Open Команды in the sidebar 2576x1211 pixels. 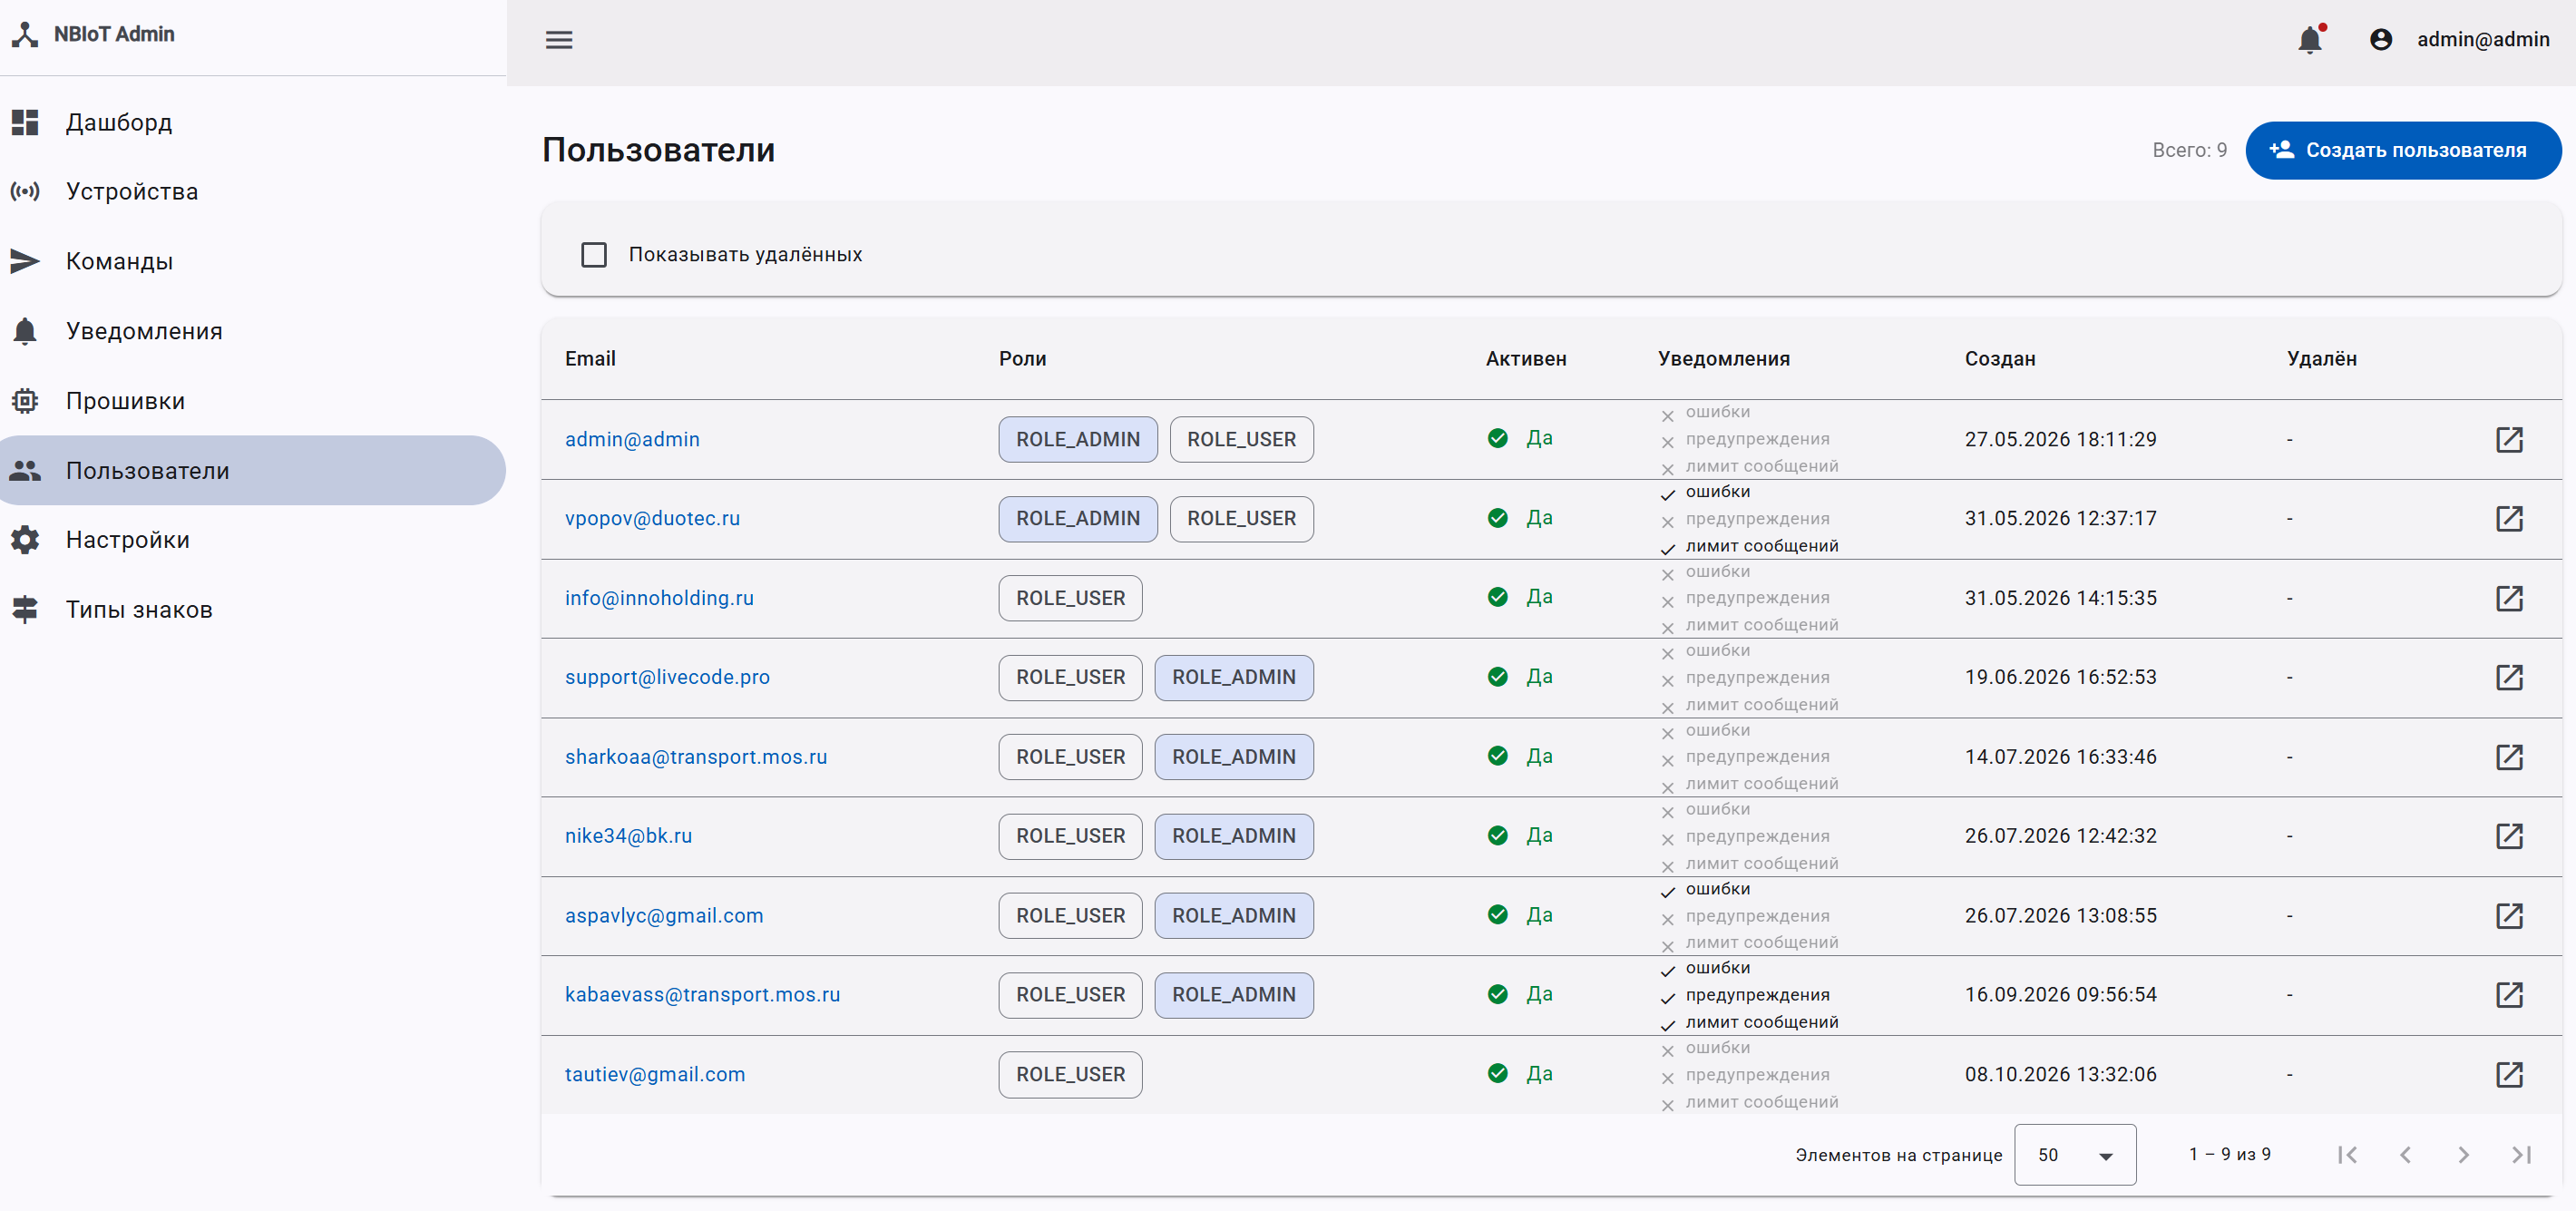(x=253, y=261)
